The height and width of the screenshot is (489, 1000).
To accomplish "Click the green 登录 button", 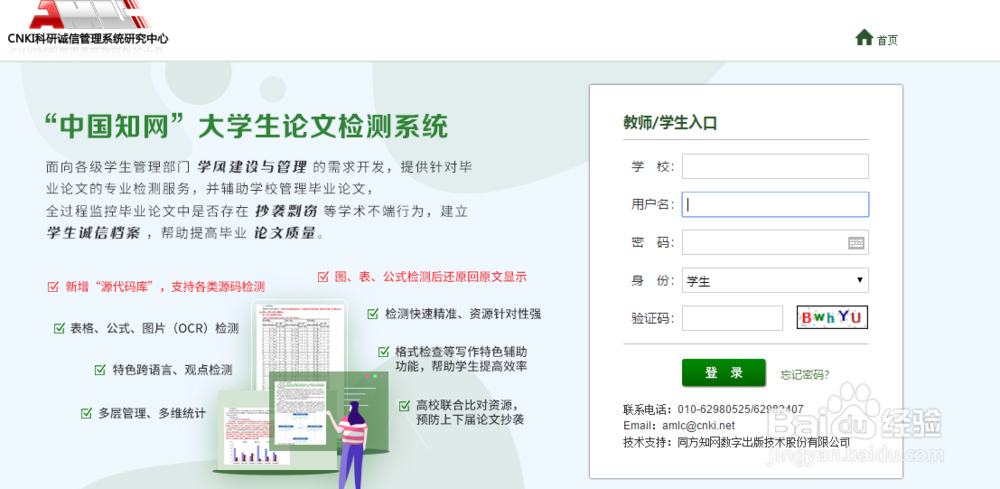I will click(723, 373).
